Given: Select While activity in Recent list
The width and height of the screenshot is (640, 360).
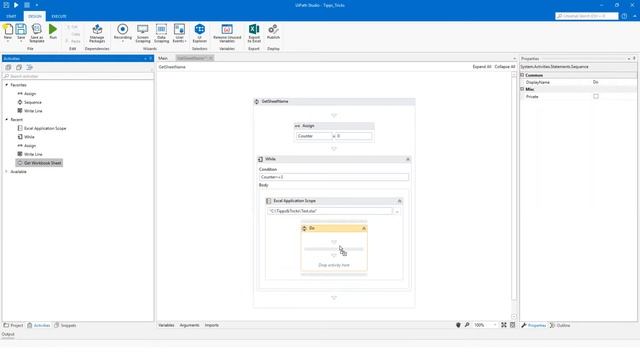Looking at the screenshot, I should pos(26,137).
